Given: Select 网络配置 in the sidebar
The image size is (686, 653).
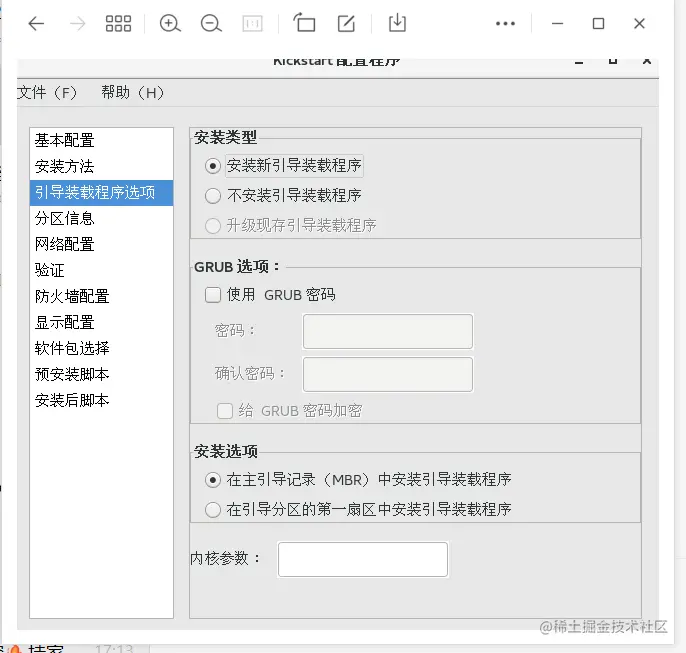Looking at the screenshot, I should pyautogui.click(x=102, y=244).
